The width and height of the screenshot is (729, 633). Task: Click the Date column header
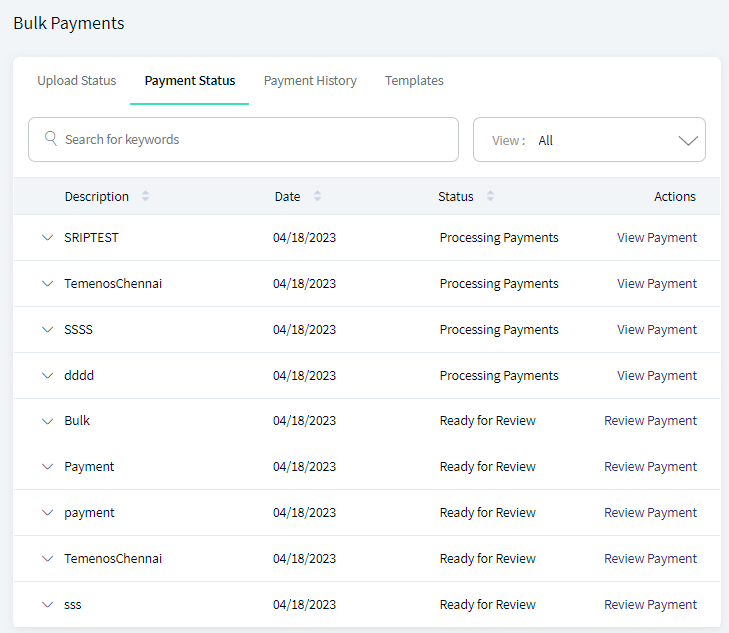287,197
